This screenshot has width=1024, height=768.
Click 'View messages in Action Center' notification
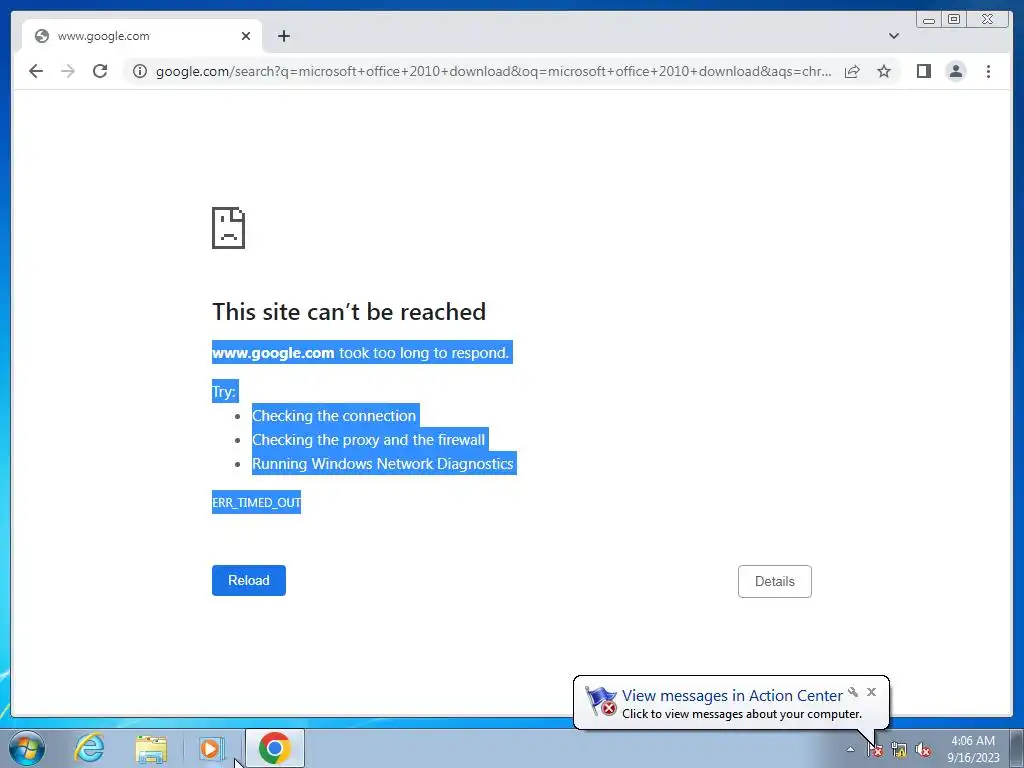731,696
